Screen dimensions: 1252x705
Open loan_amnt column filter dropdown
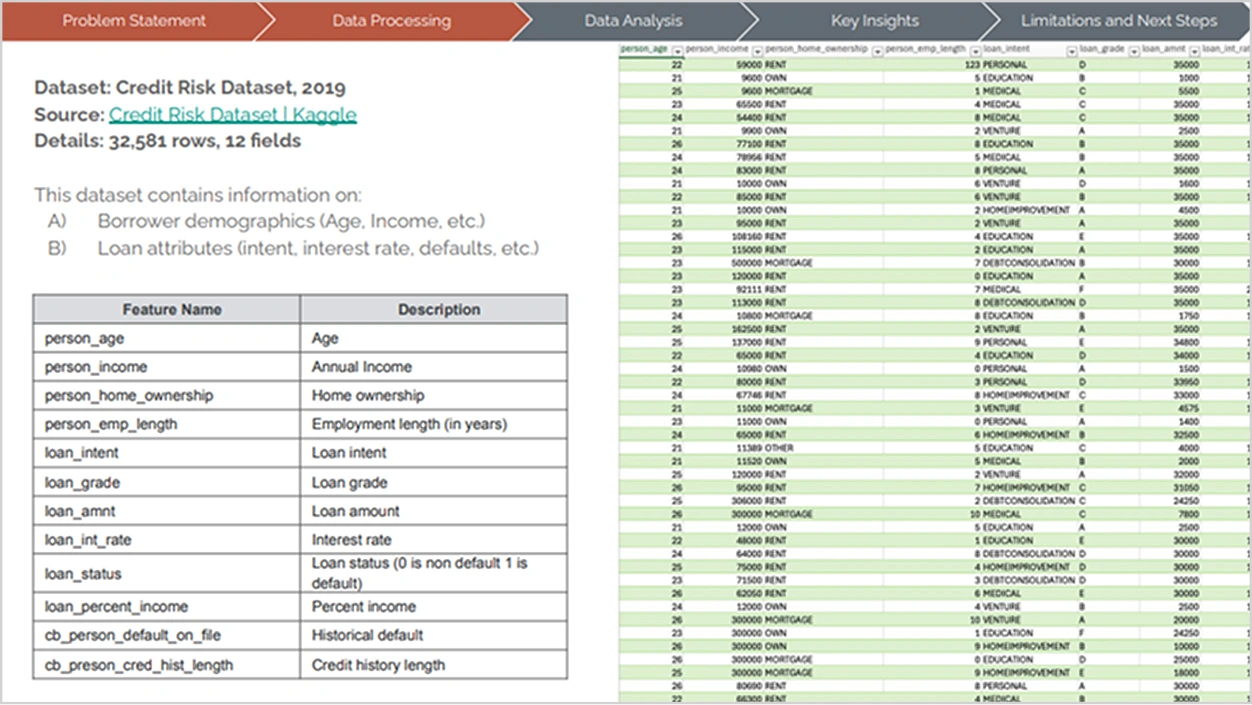(1194, 50)
